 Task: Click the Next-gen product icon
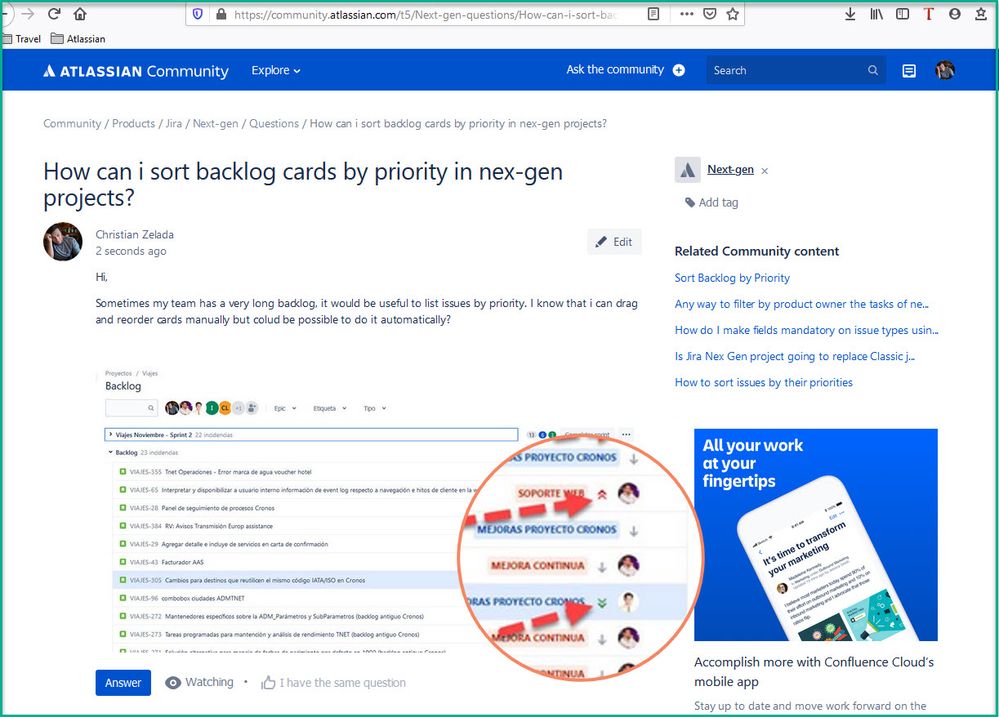click(687, 170)
